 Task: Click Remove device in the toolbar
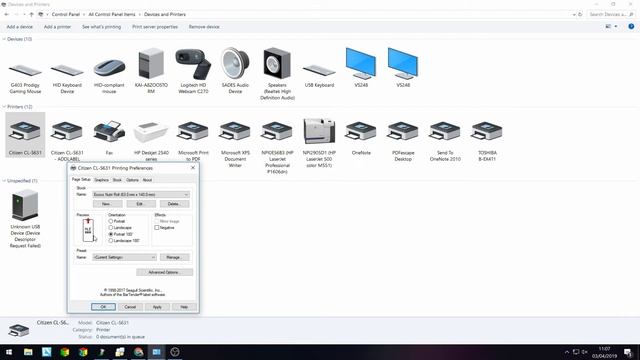point(204,27)
